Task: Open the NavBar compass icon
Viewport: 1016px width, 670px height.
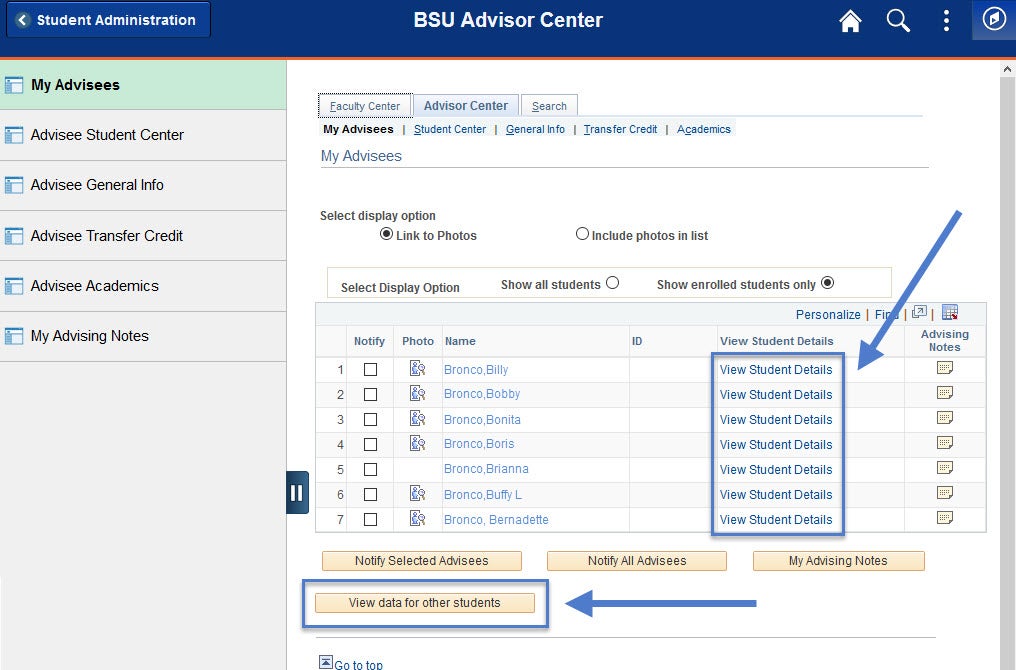Action: [994, 19]
